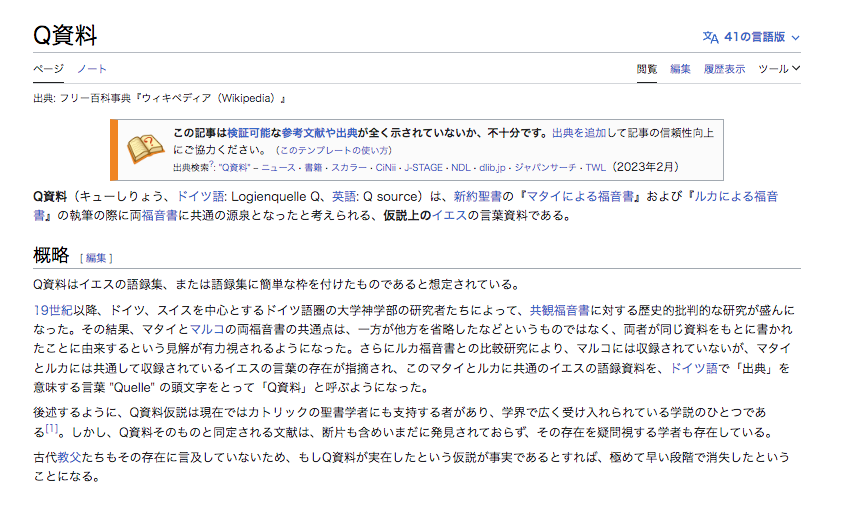Follow the 新約聖書 link
Image resolution: width=850 pixels, height=506 pixels.
pos(477,196)
